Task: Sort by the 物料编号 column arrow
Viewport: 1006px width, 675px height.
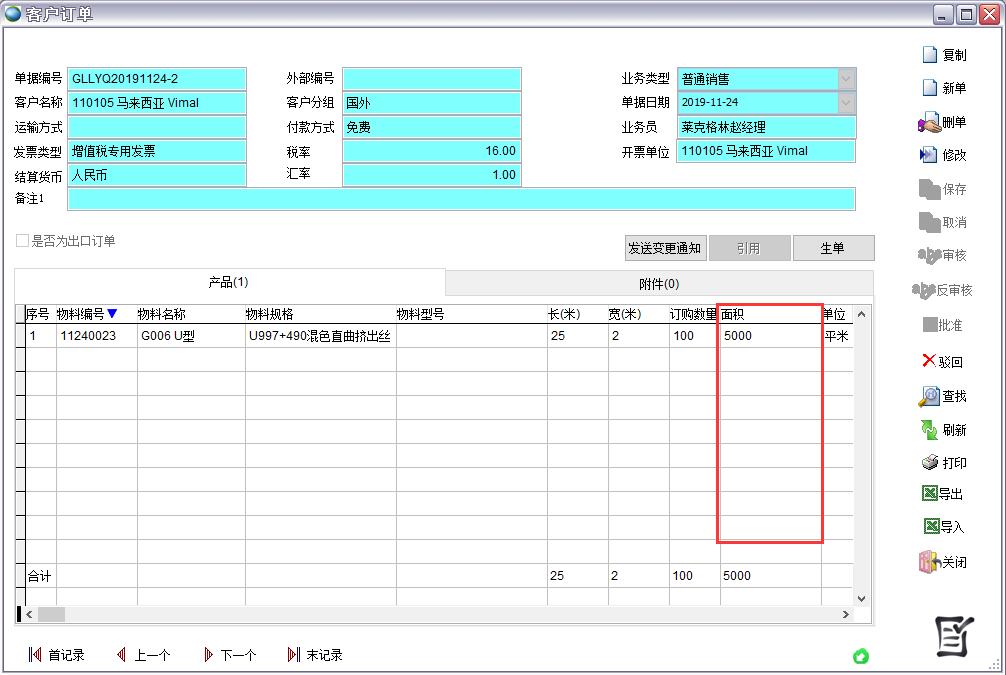Action: [112, 314]
